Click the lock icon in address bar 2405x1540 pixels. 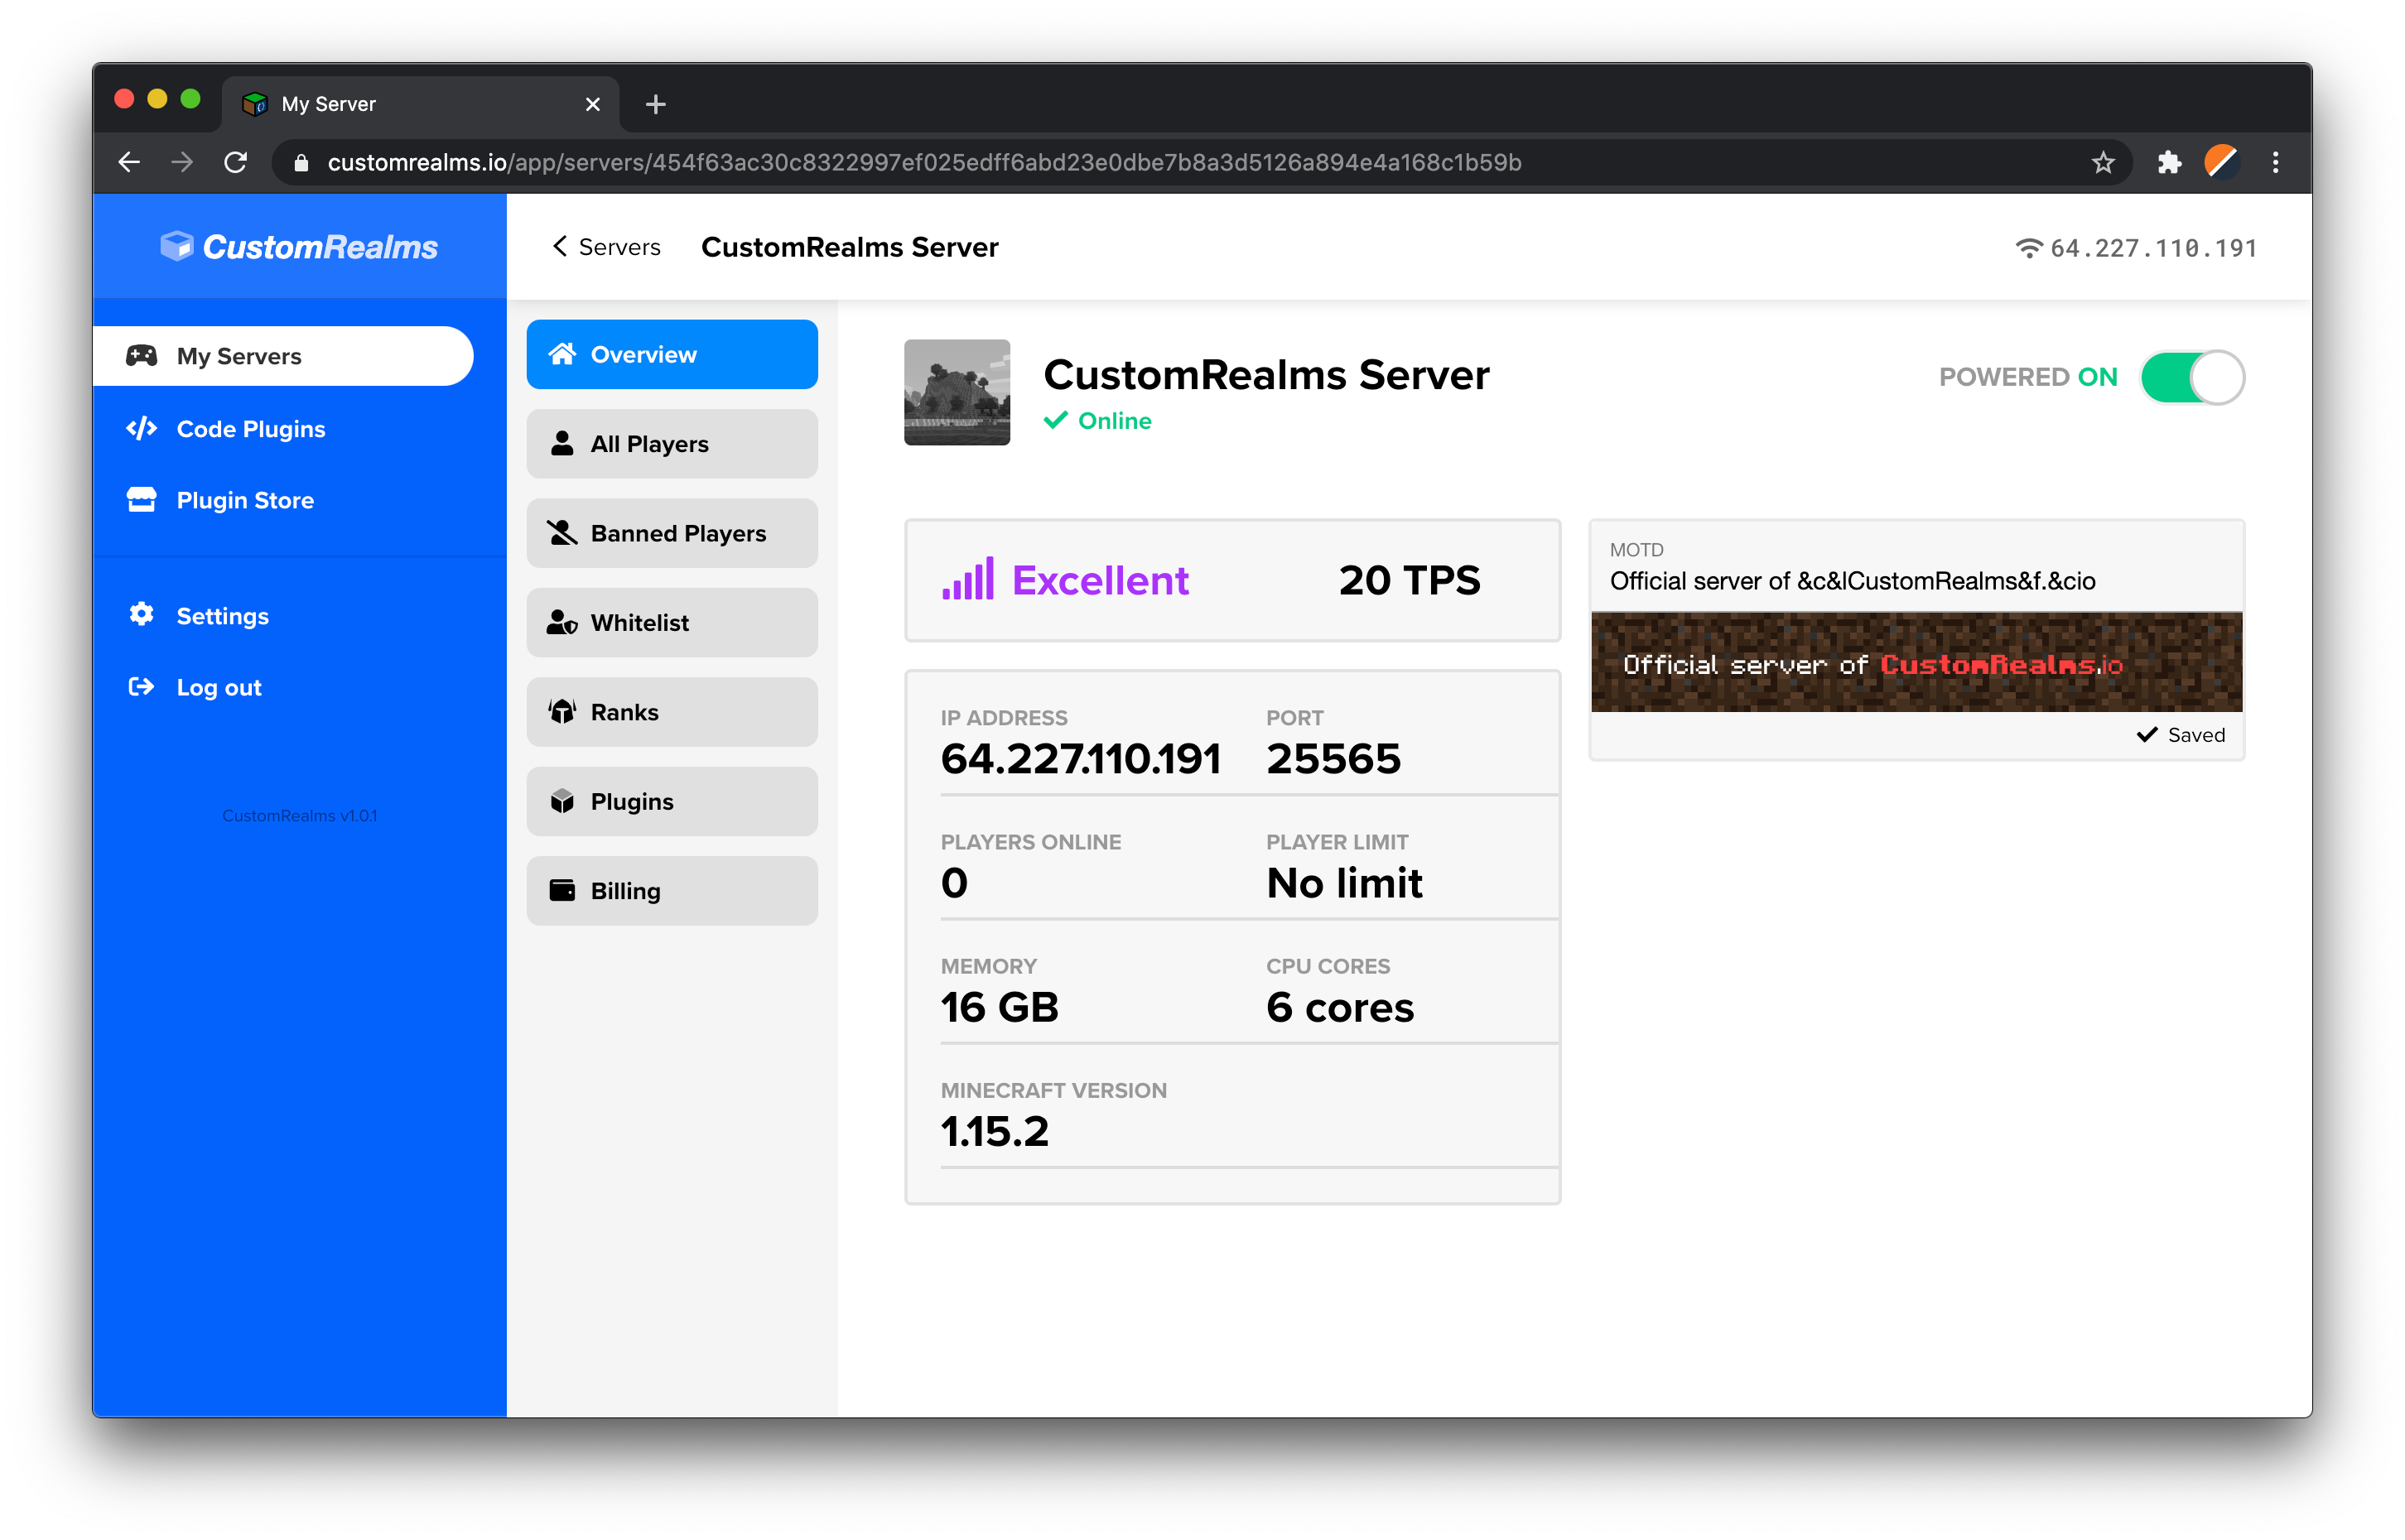tap(301, 162)
